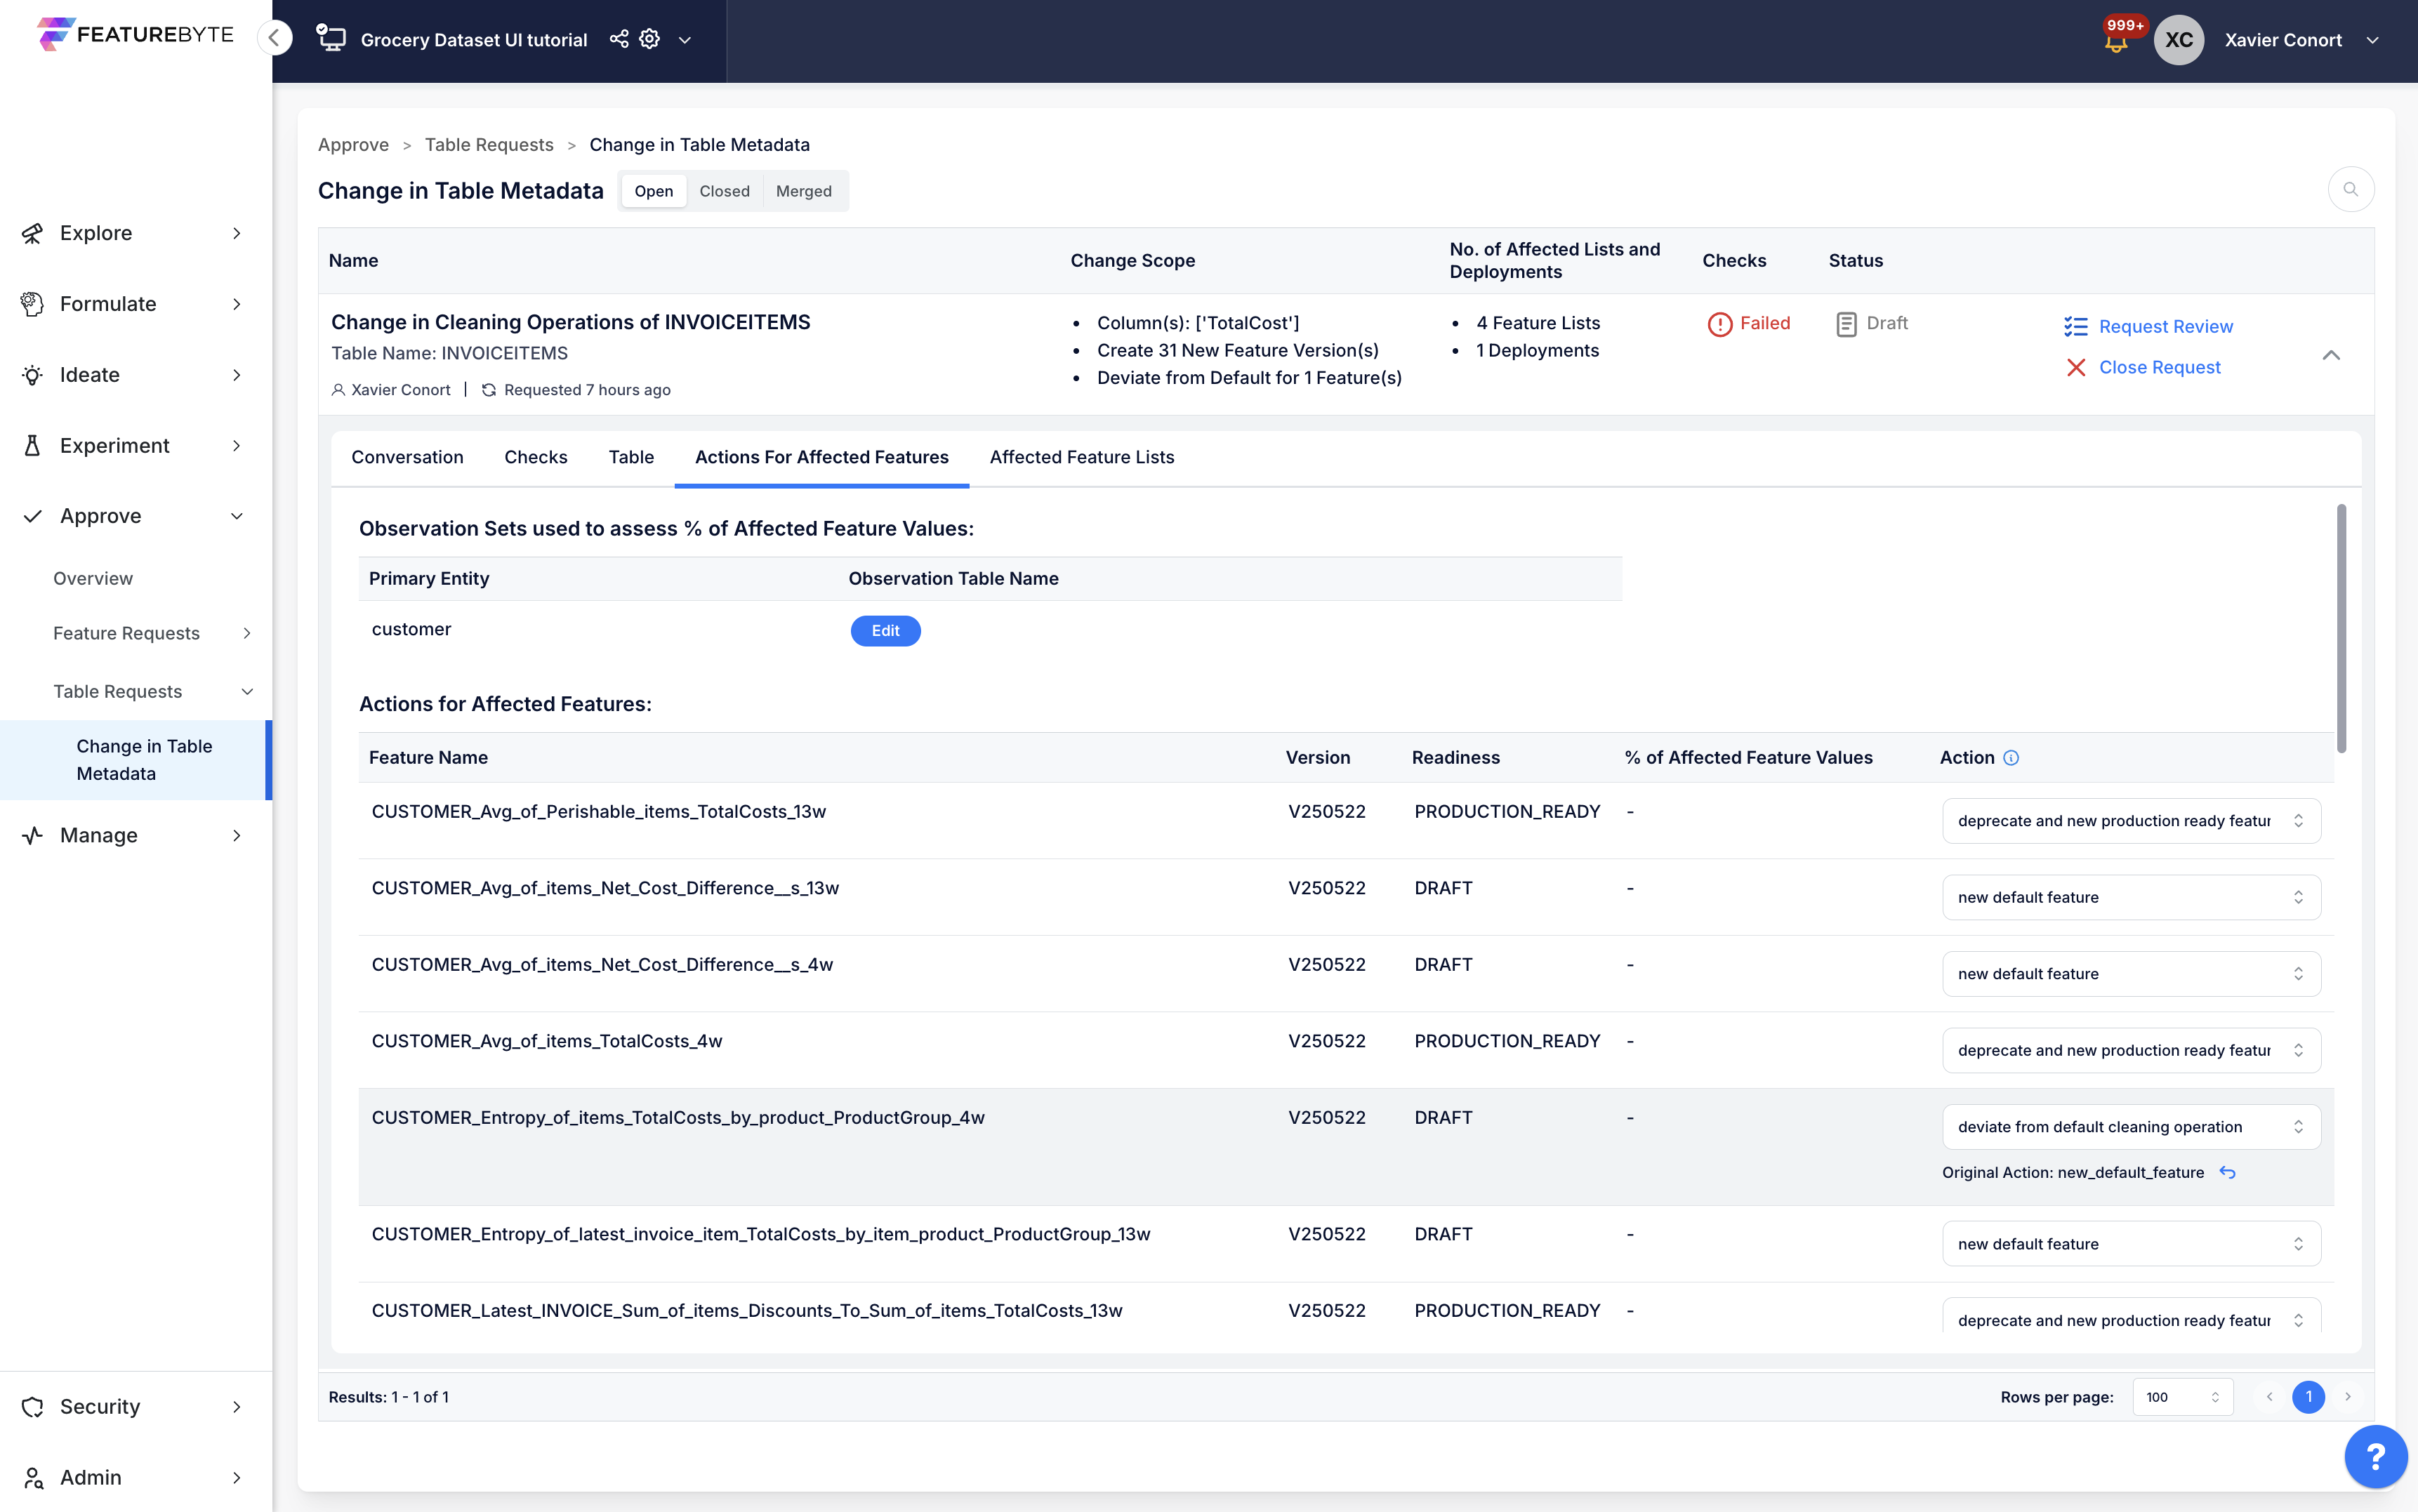Switch filter to Closed requests
Viewport: 2418px width, 1512px height.
click(724, 191)
